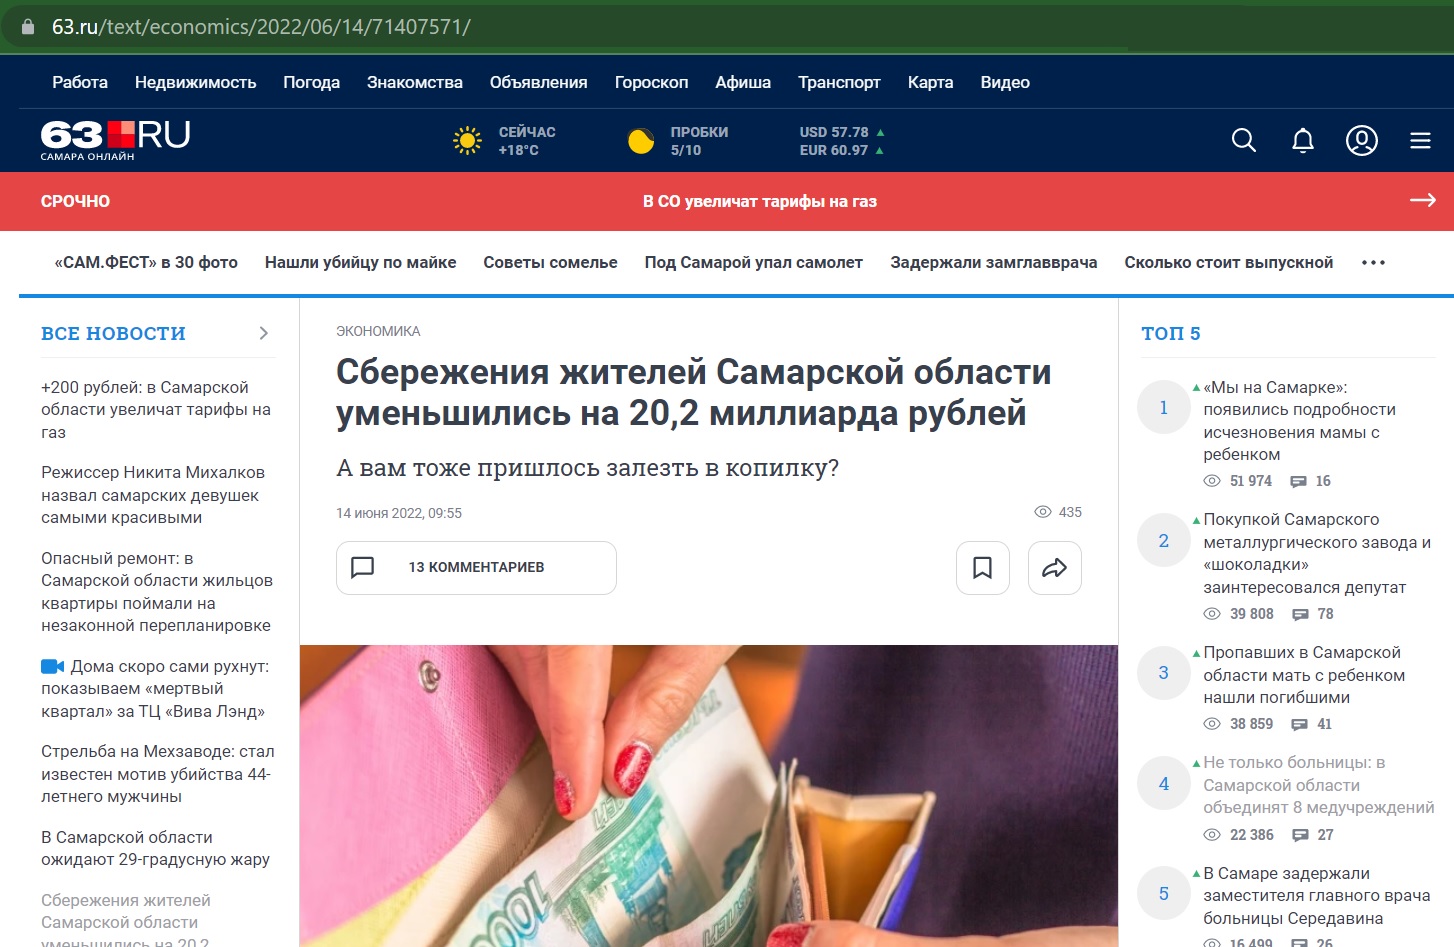This screenshot has height=947, width=1454.
Task: Share the article via arrow icon
Action: pyautogui.click(x=1054, y=568)
